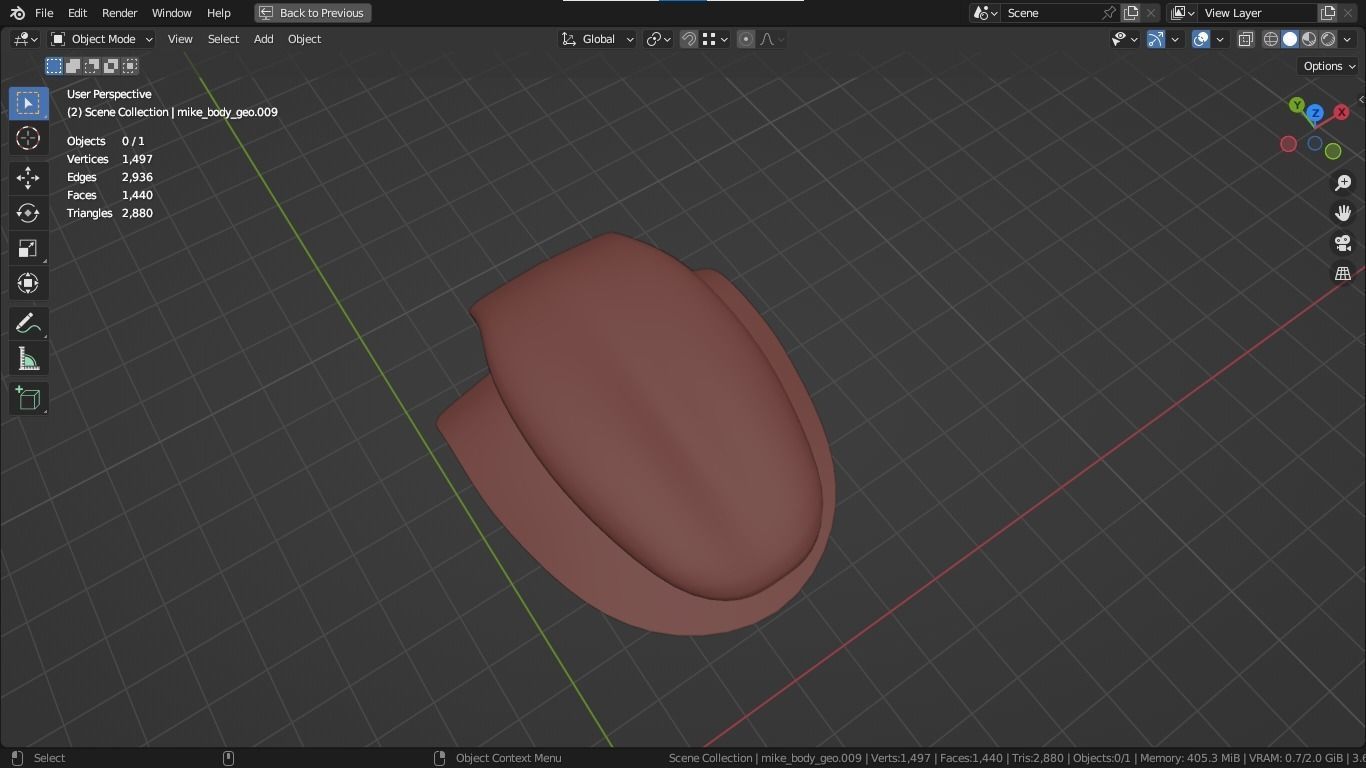Switch to rendered viewport shading
This screenshot has height=768, width=1366.
[x=1328, y=39]
